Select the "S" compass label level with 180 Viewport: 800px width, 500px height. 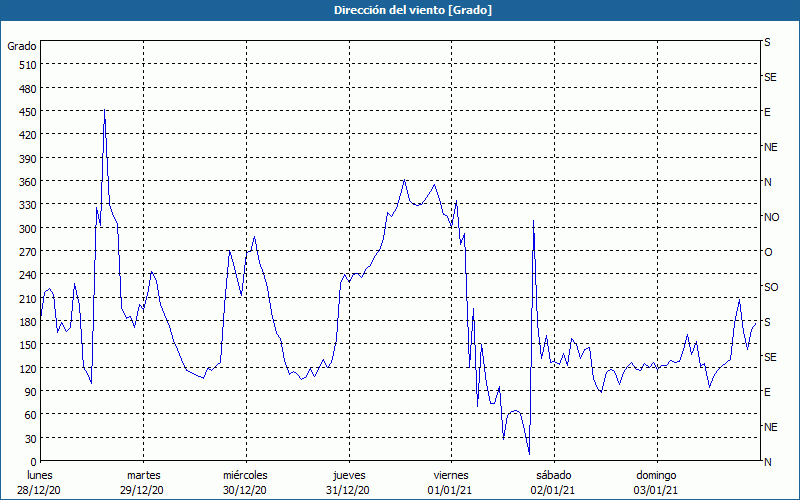[x=767, y=322]
